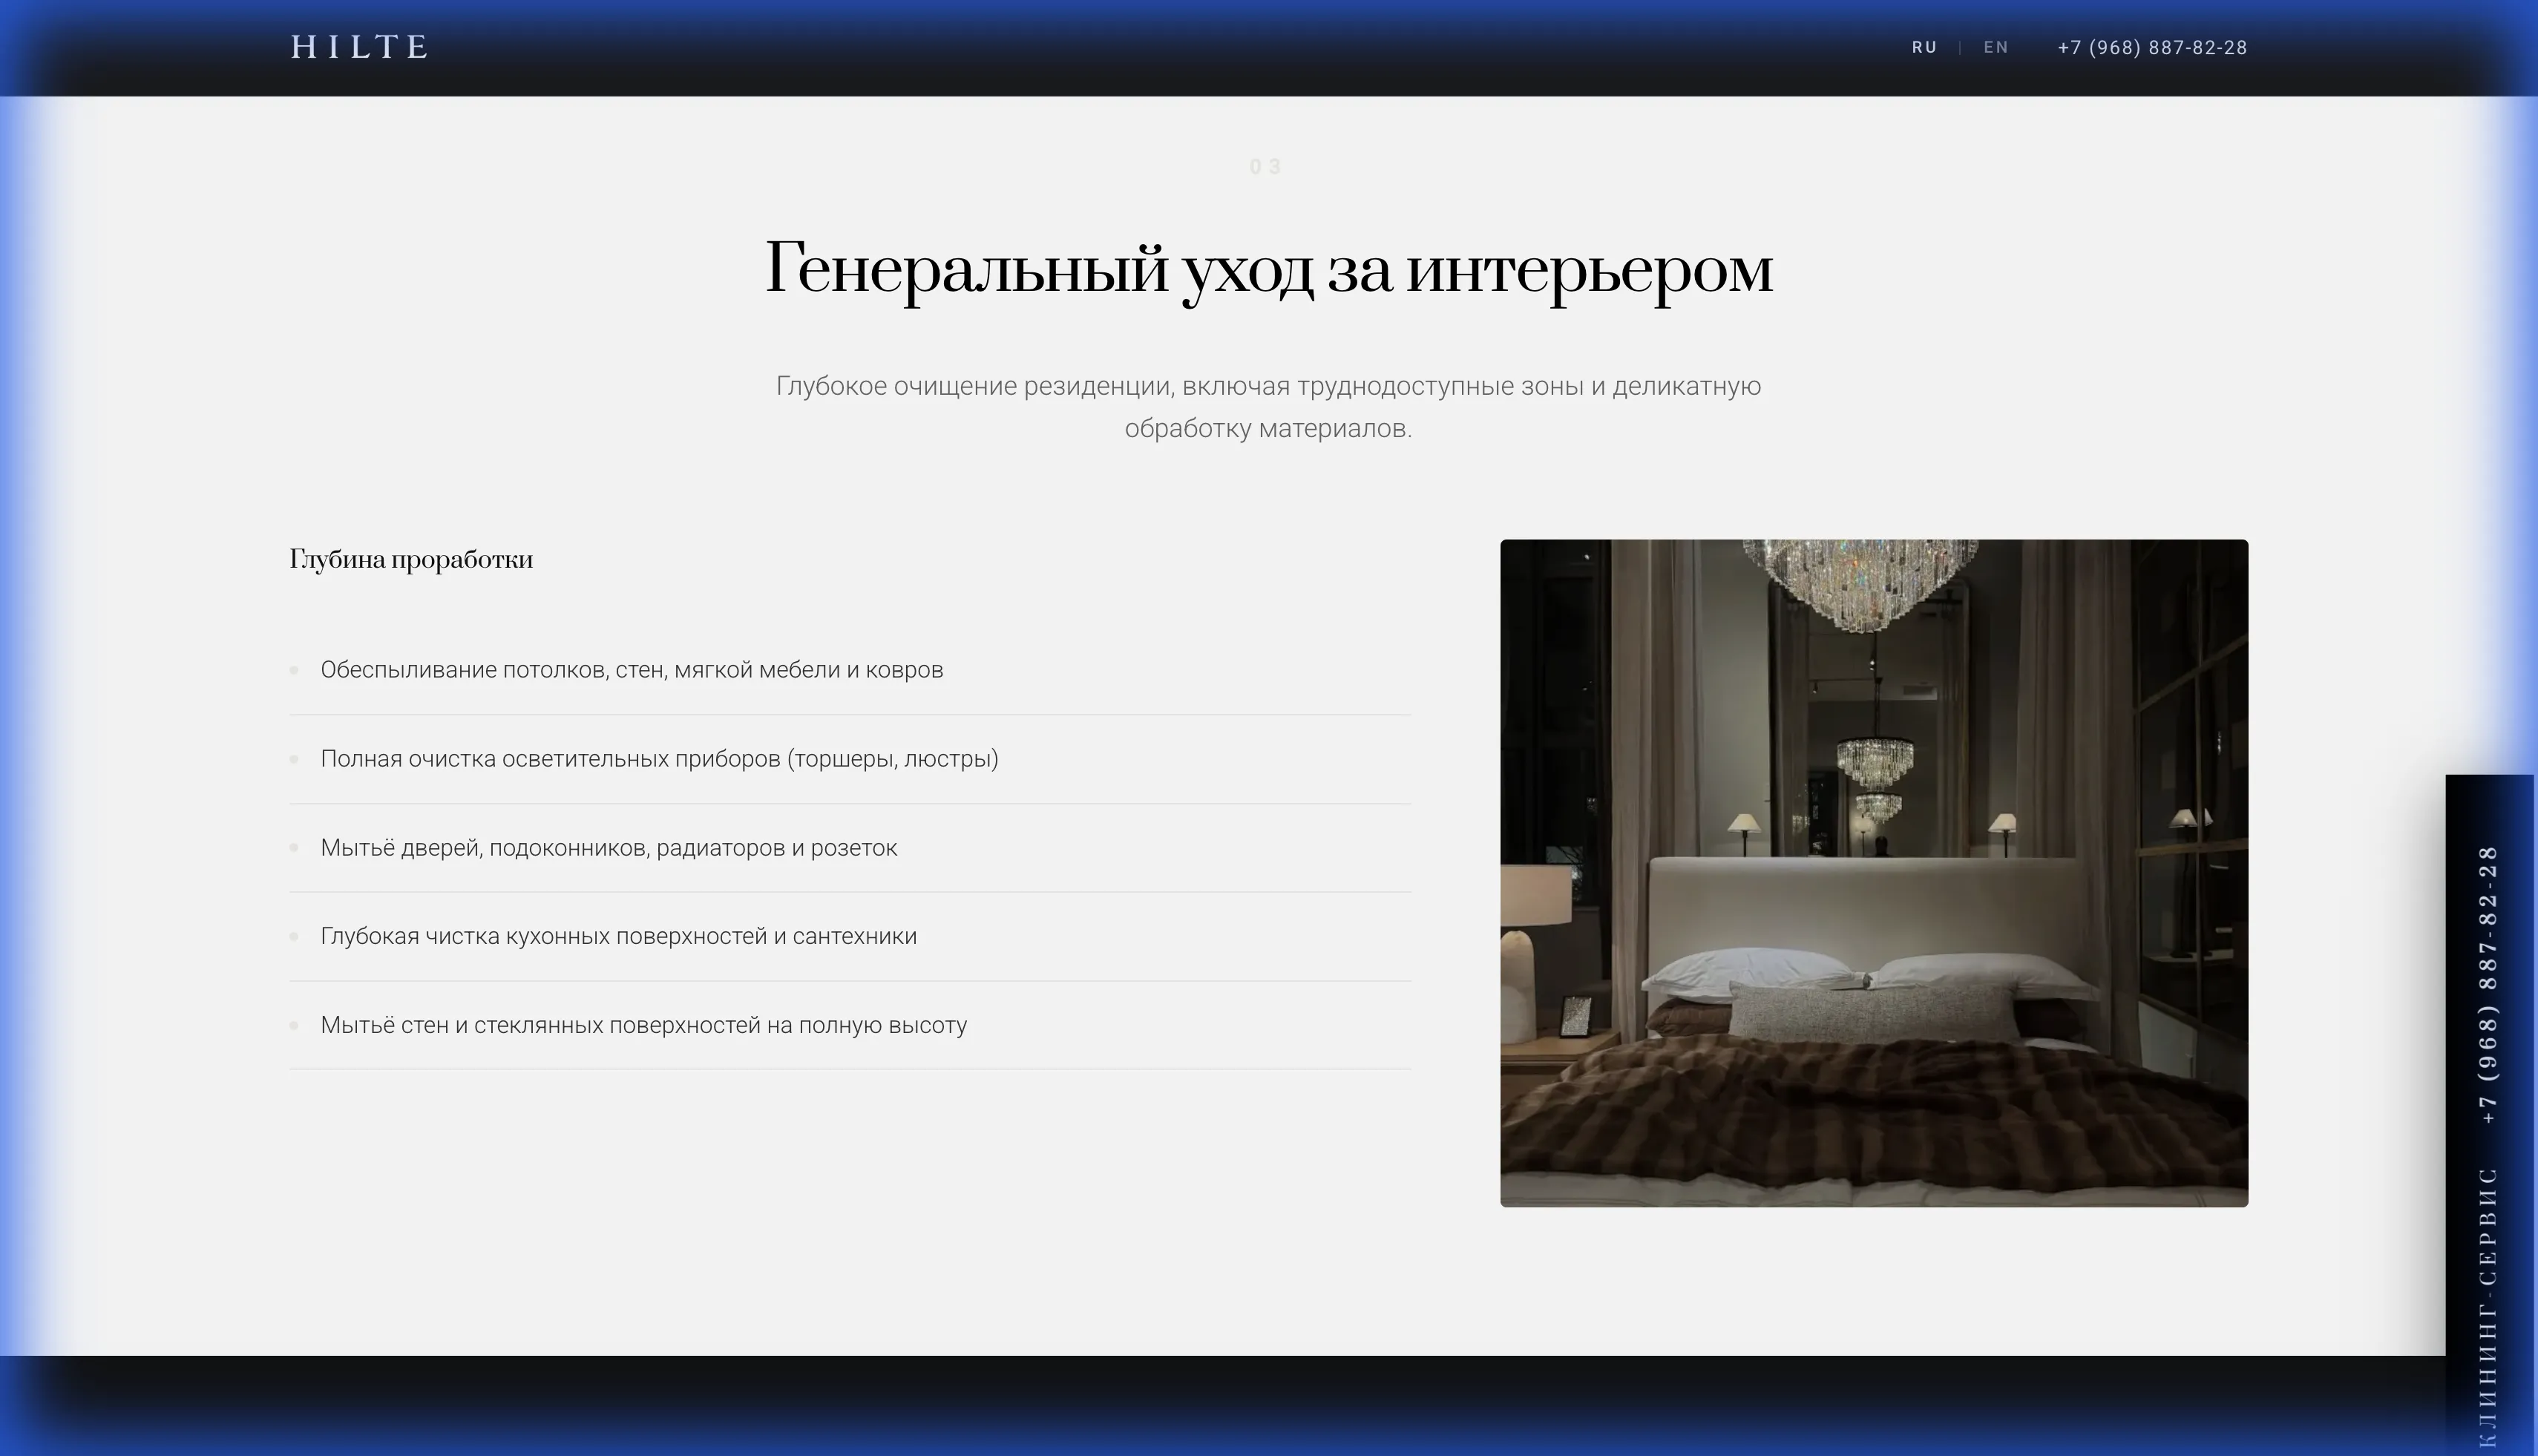
Task: Click the bullet beside Глубокая чистка
Action: 294,937
